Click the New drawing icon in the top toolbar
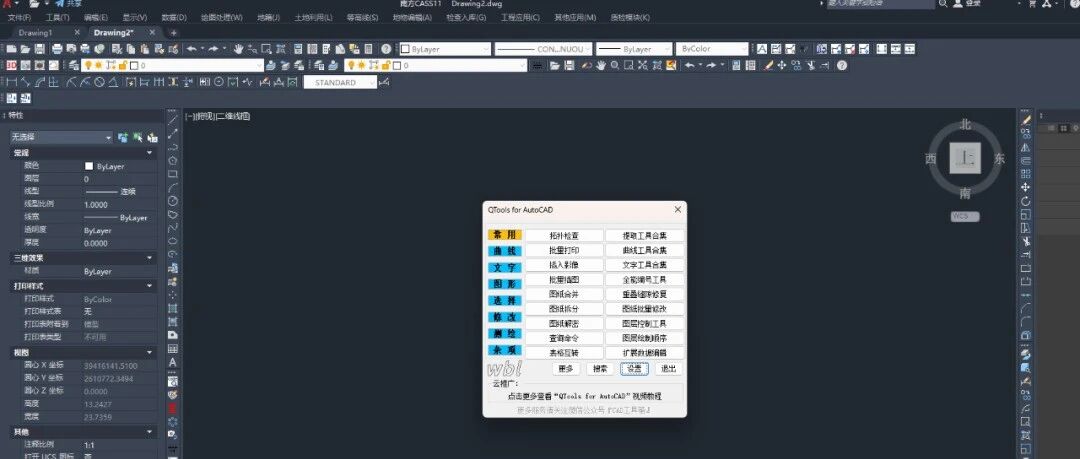The width and height of the screenshot is (1080, 459). click(11, 49)
